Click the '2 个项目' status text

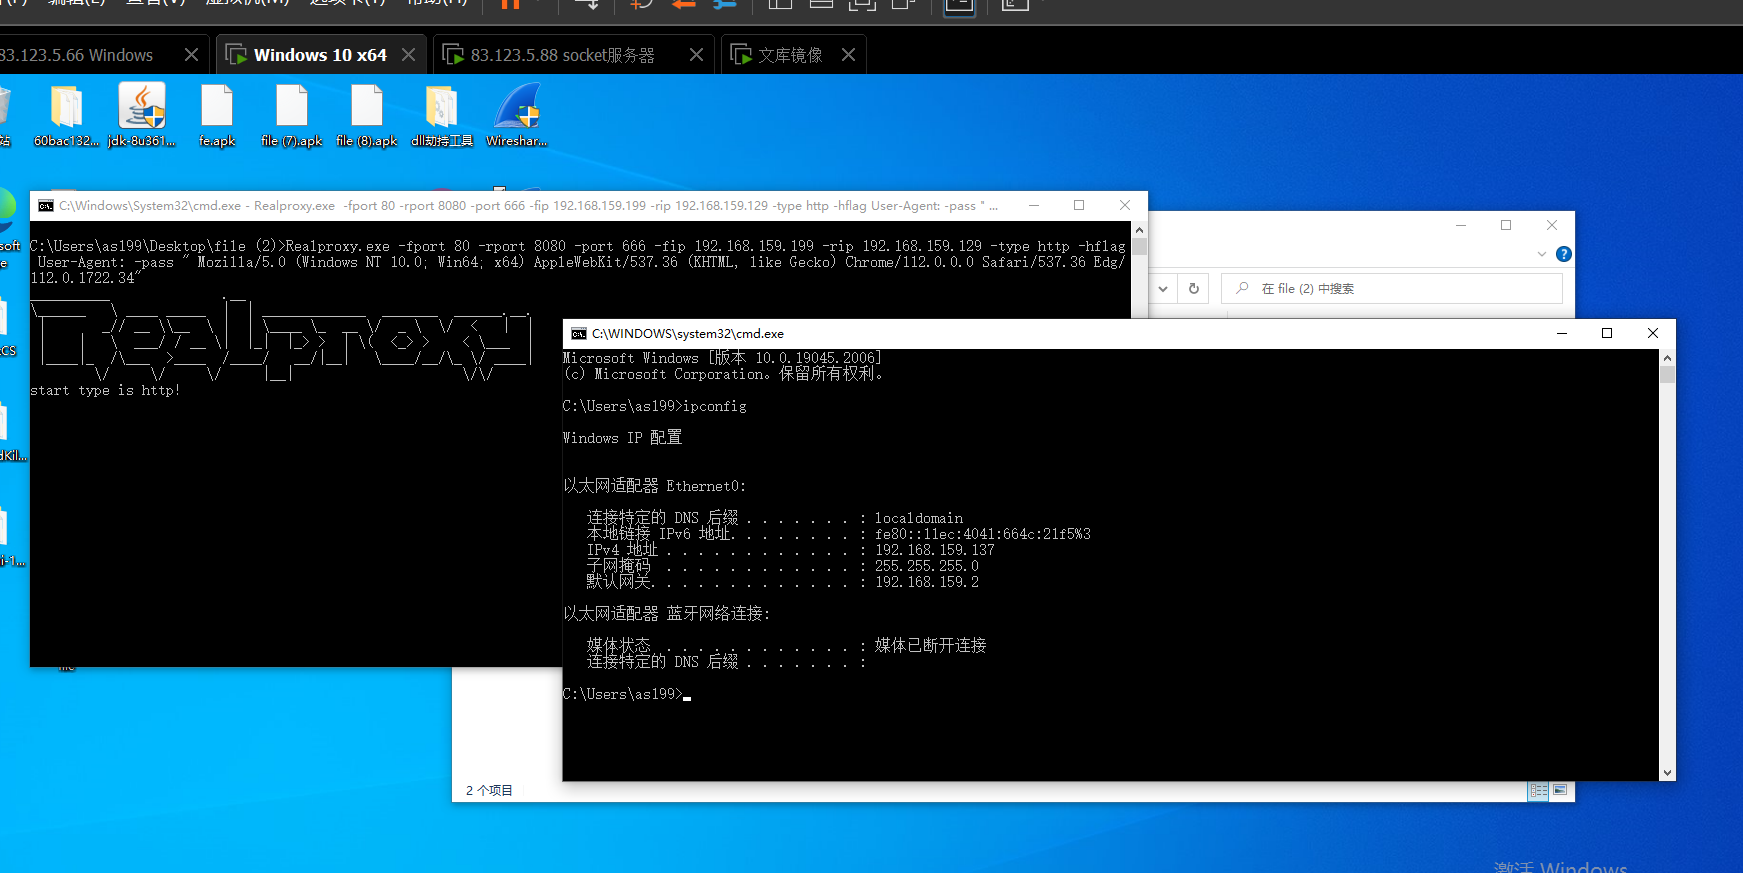[489, 790]
